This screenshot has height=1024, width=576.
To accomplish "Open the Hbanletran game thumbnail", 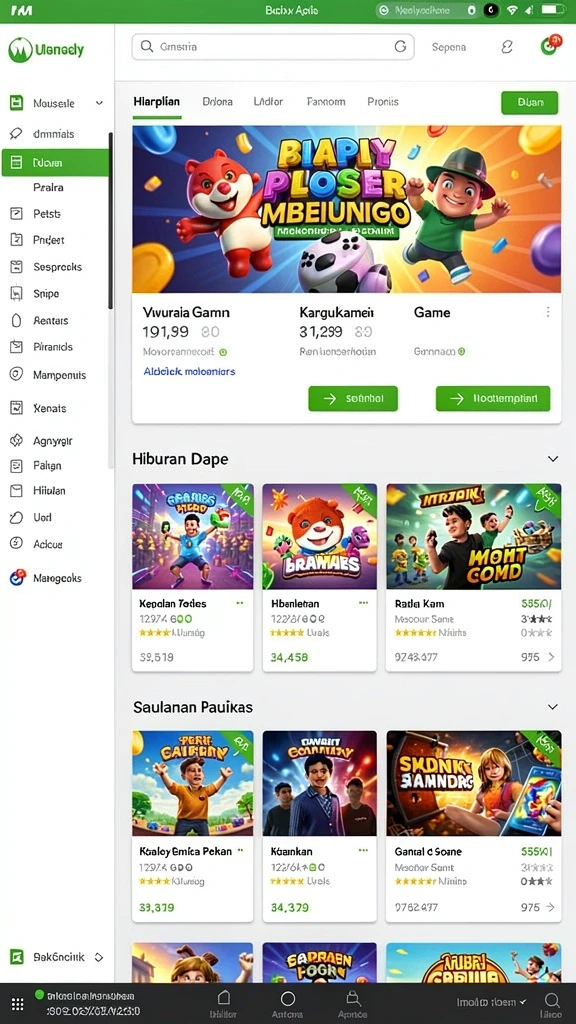I will (319, 536).
